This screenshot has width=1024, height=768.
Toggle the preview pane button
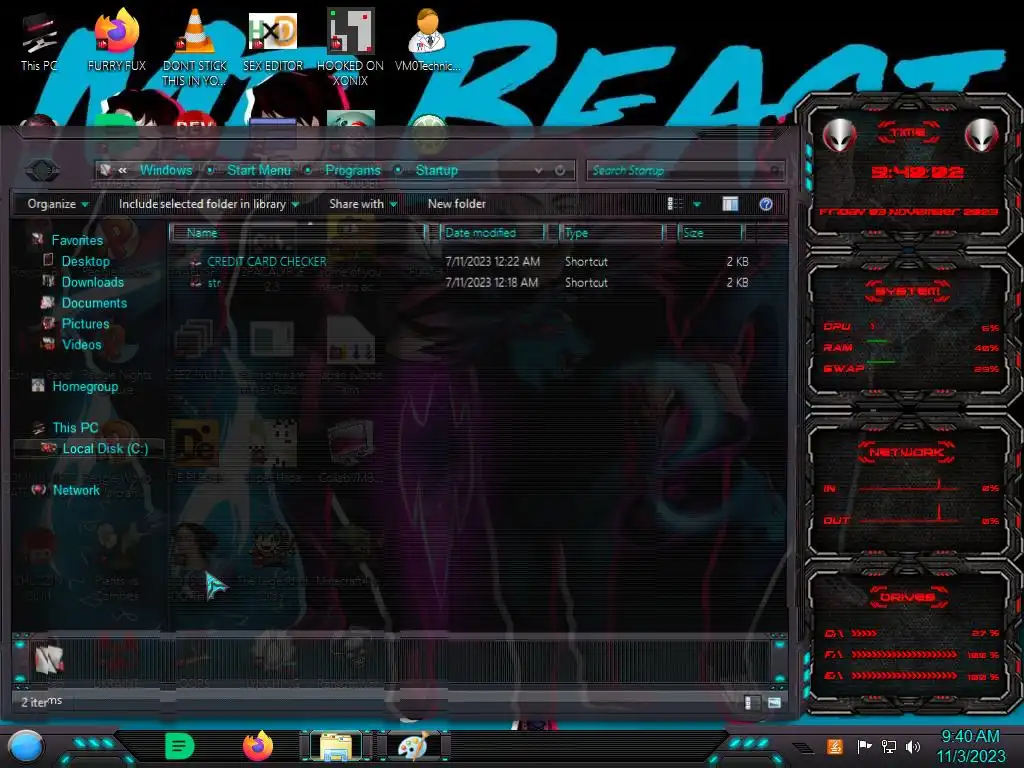tap(730, 204)
